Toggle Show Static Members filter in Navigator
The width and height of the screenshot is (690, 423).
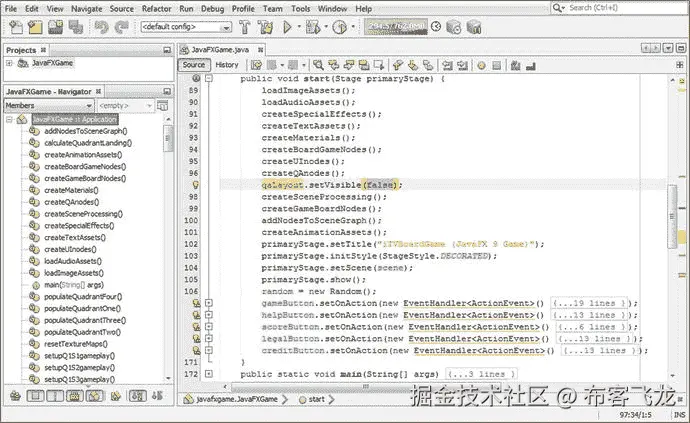click(x=55, y=396)
